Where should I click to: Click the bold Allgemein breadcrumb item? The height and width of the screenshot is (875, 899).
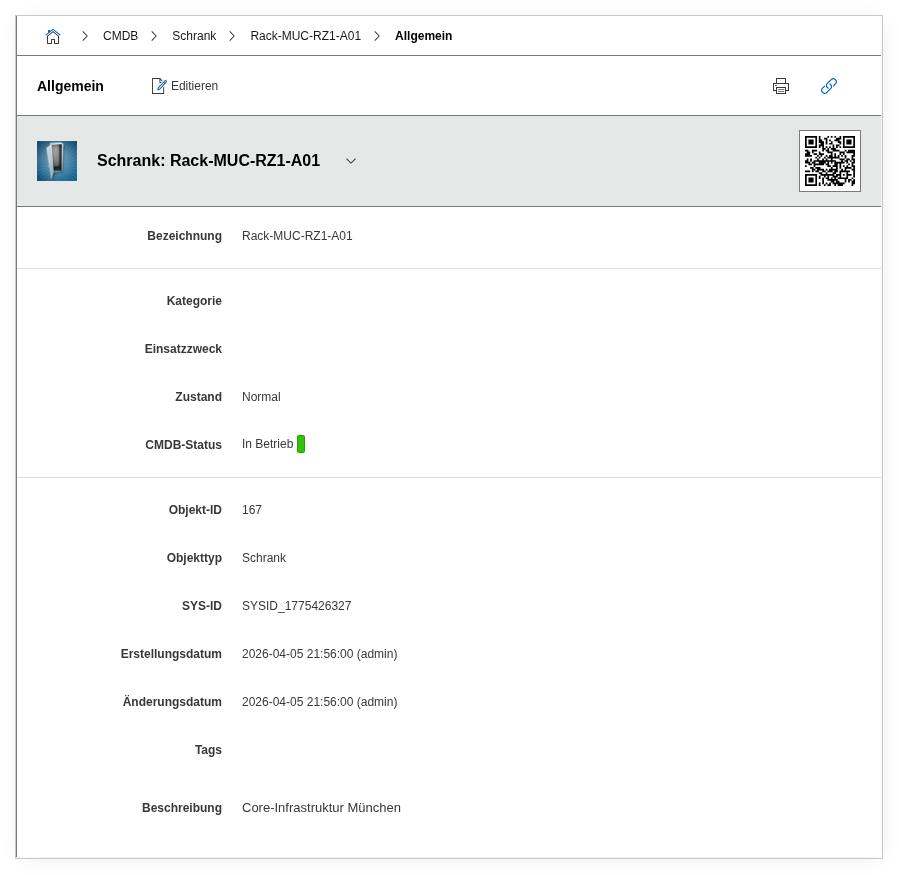pos(423,36)
